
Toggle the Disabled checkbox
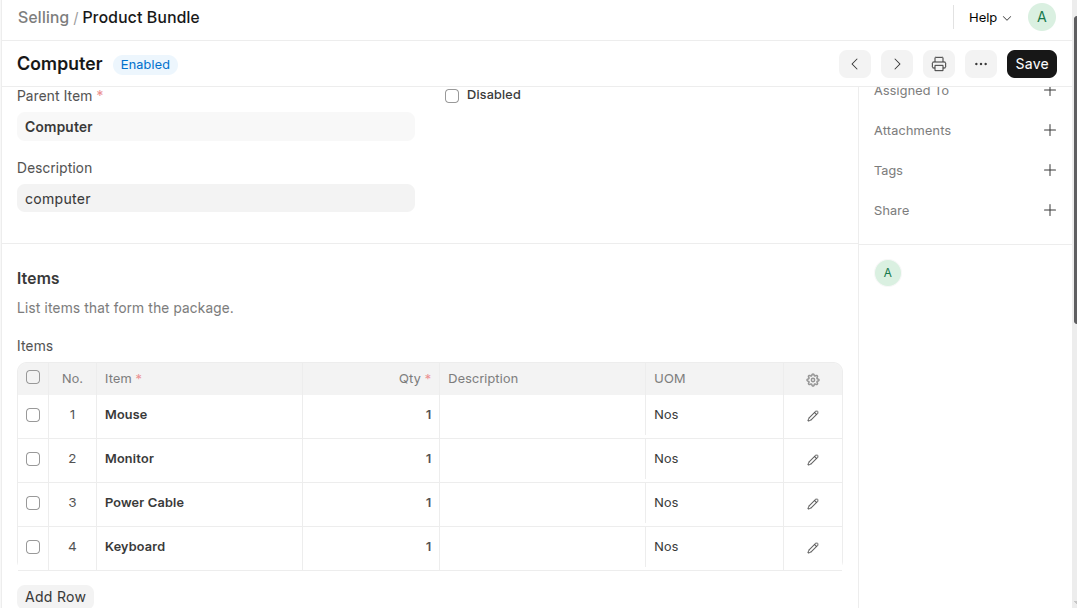[x=452, y=96]
